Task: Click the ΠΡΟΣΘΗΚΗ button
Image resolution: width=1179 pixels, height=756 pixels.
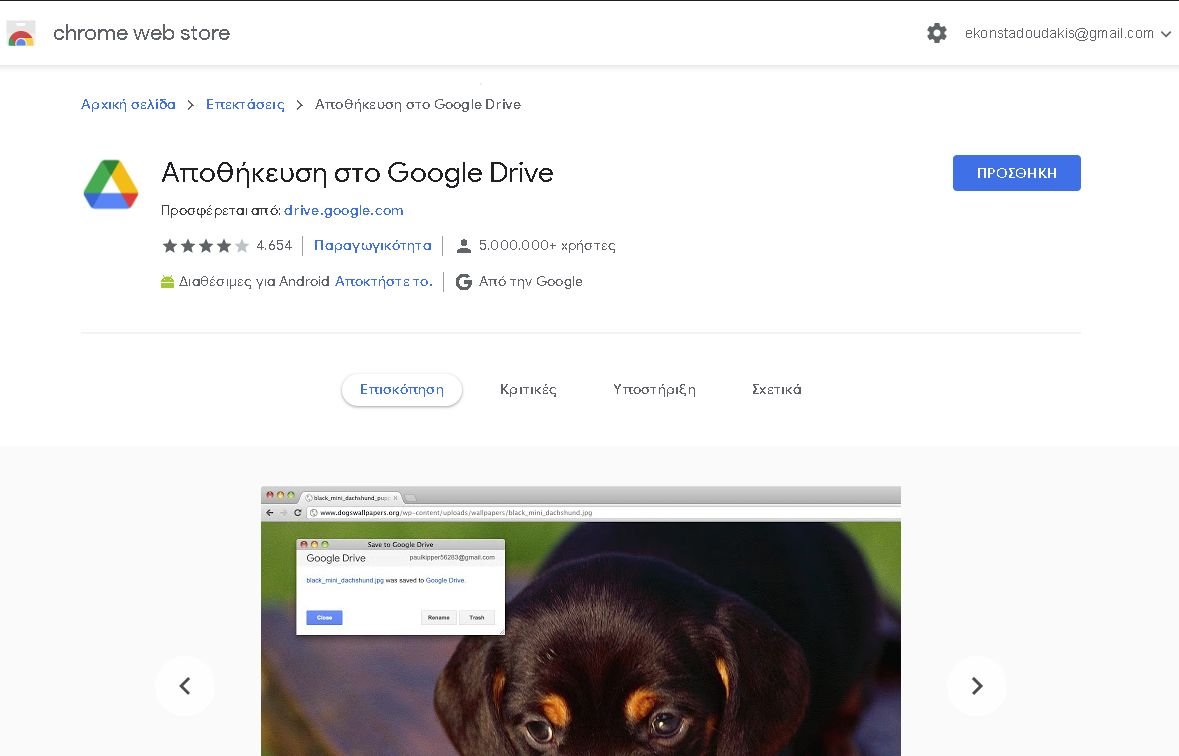Action: [x=1016, y=172]
